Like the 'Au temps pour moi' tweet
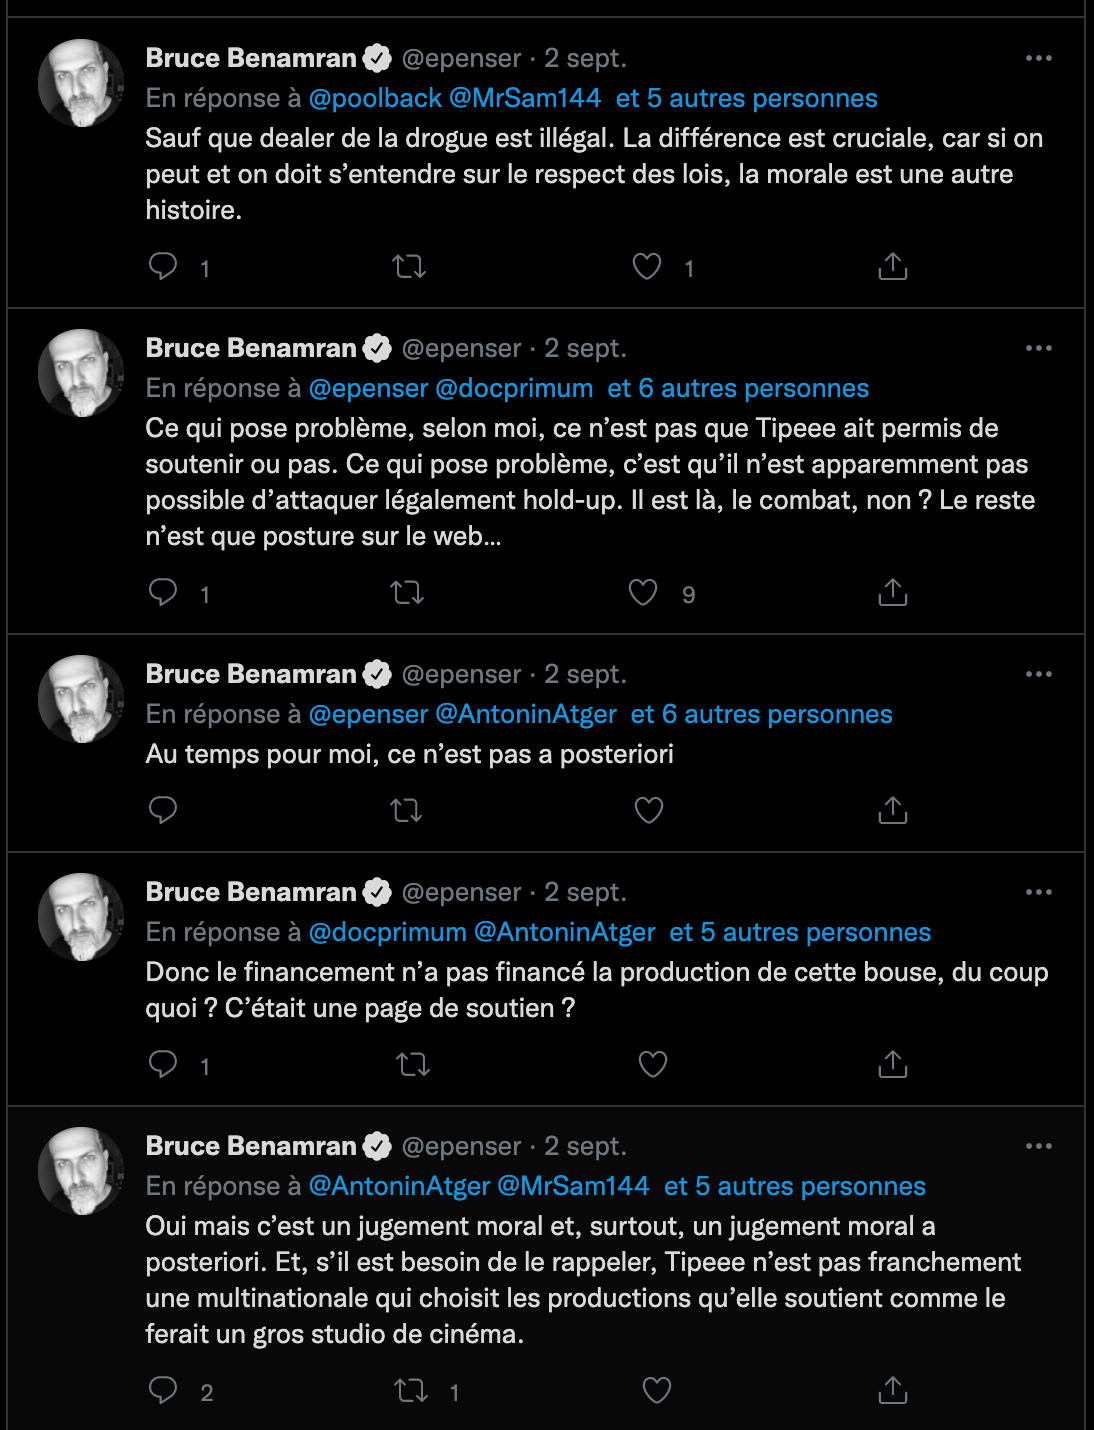This screenshot has width=1094, height=1430. [649, 810]
